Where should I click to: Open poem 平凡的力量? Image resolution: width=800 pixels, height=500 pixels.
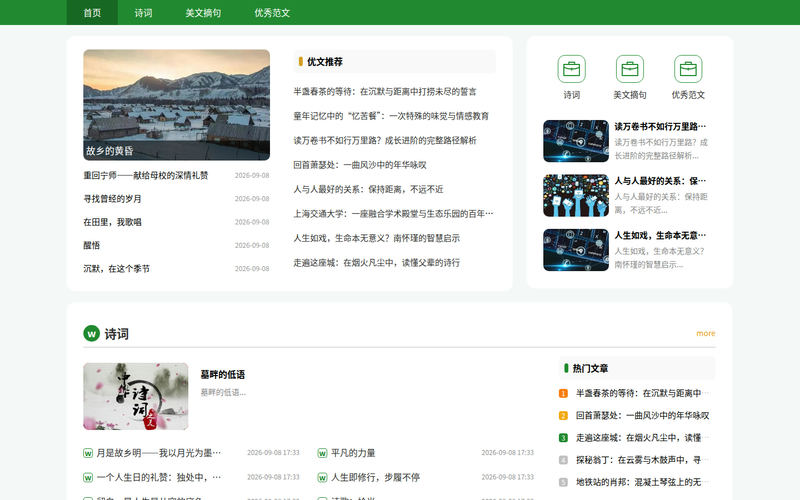pos(353,453)
